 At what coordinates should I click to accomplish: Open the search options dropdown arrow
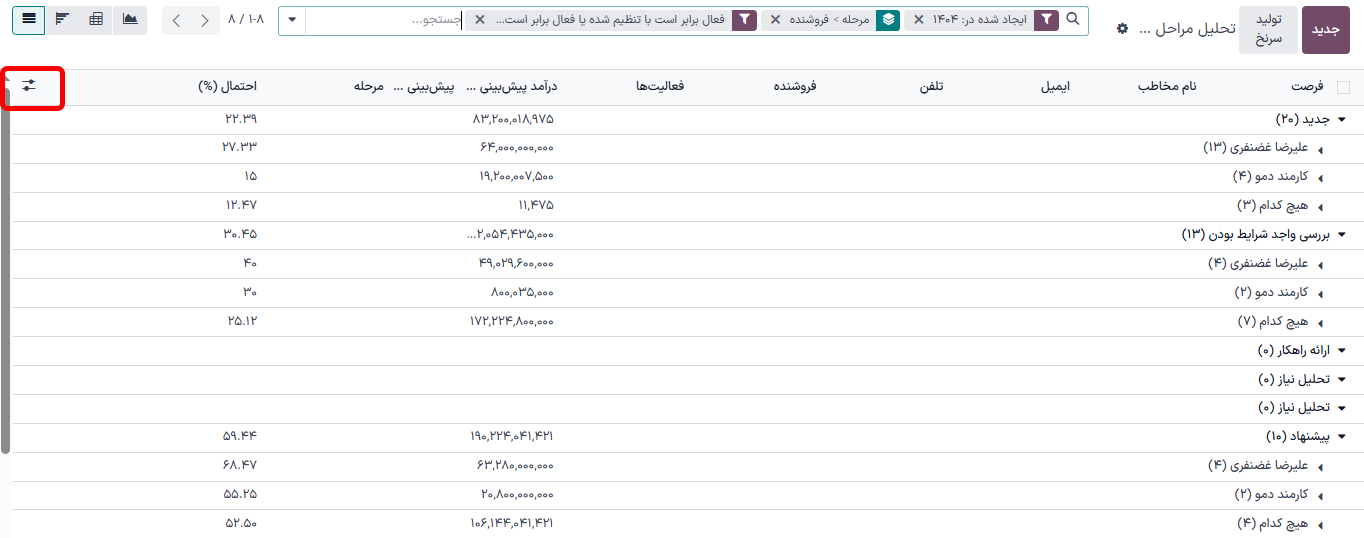(x=291, y=20)
